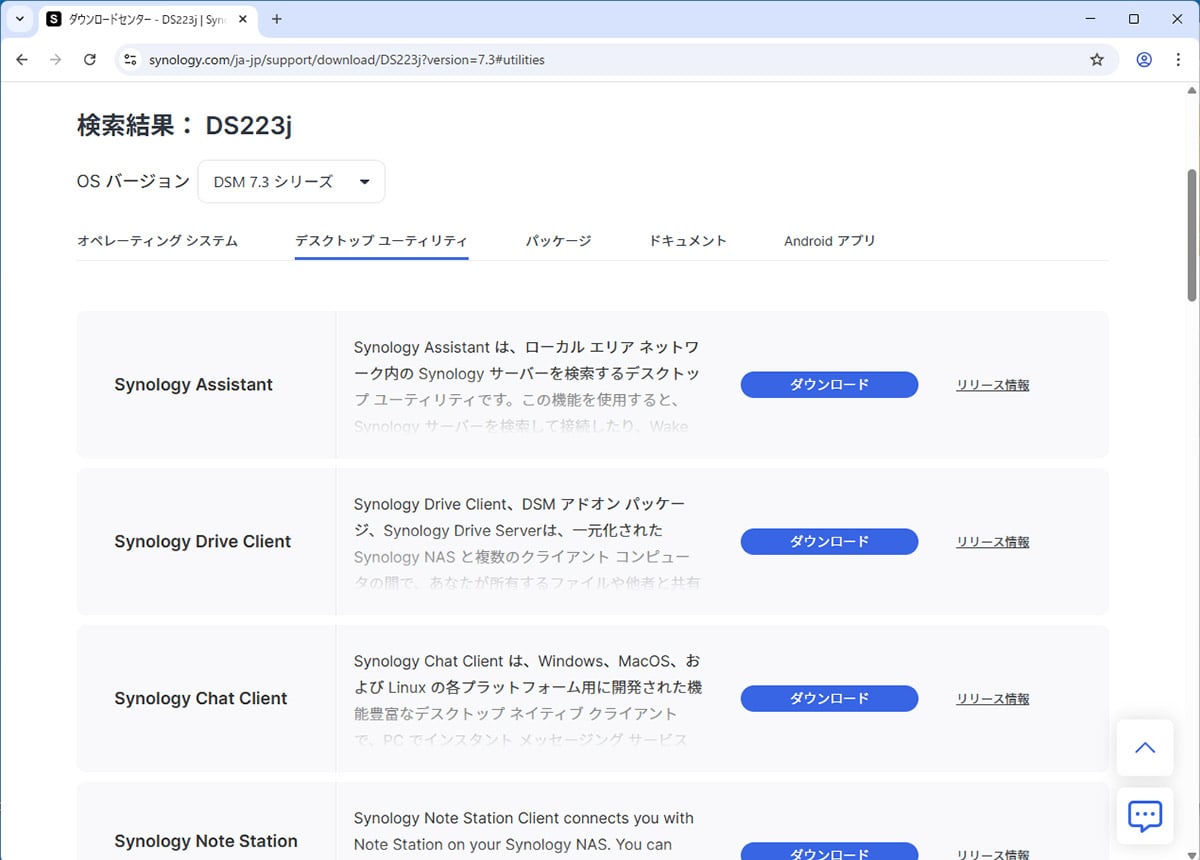Open the chat support bubble icon
1200x860 pixels.
pos(1145,816)
